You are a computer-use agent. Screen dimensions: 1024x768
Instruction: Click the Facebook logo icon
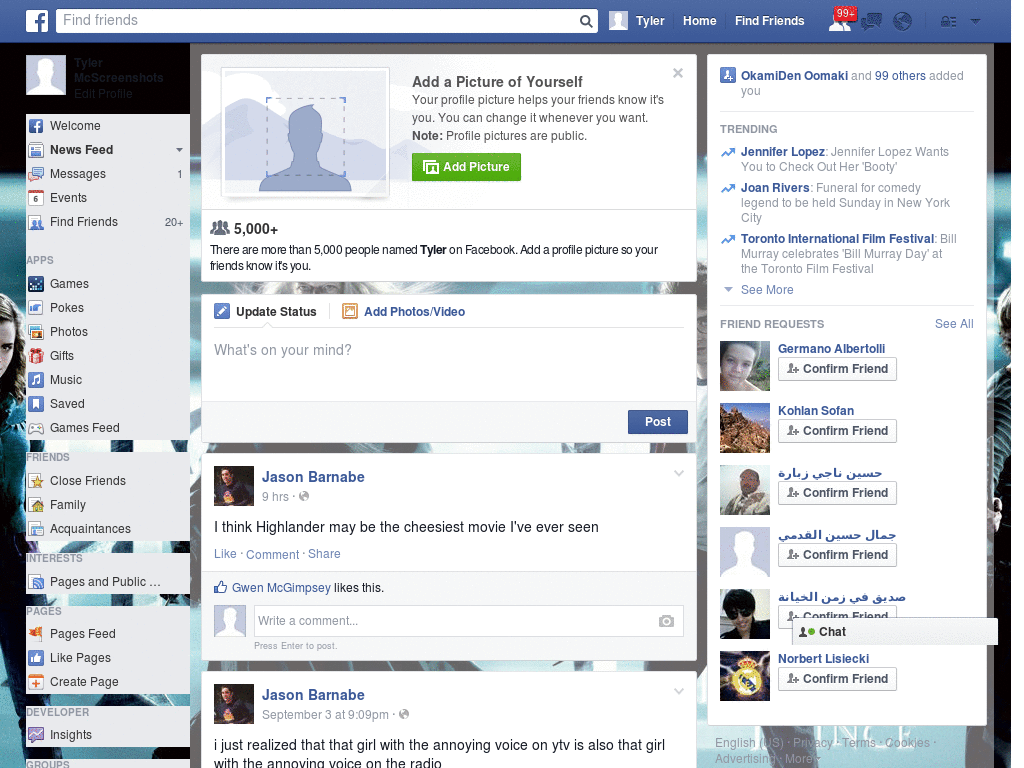37,21
